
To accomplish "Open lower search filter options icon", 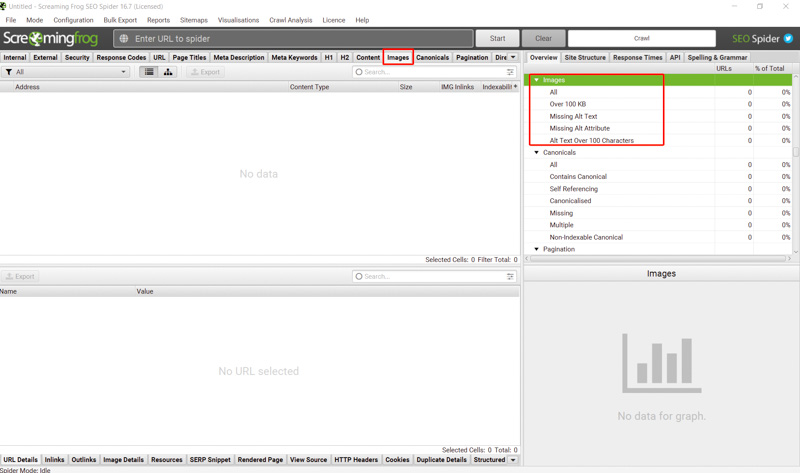I will coord(510,276).
